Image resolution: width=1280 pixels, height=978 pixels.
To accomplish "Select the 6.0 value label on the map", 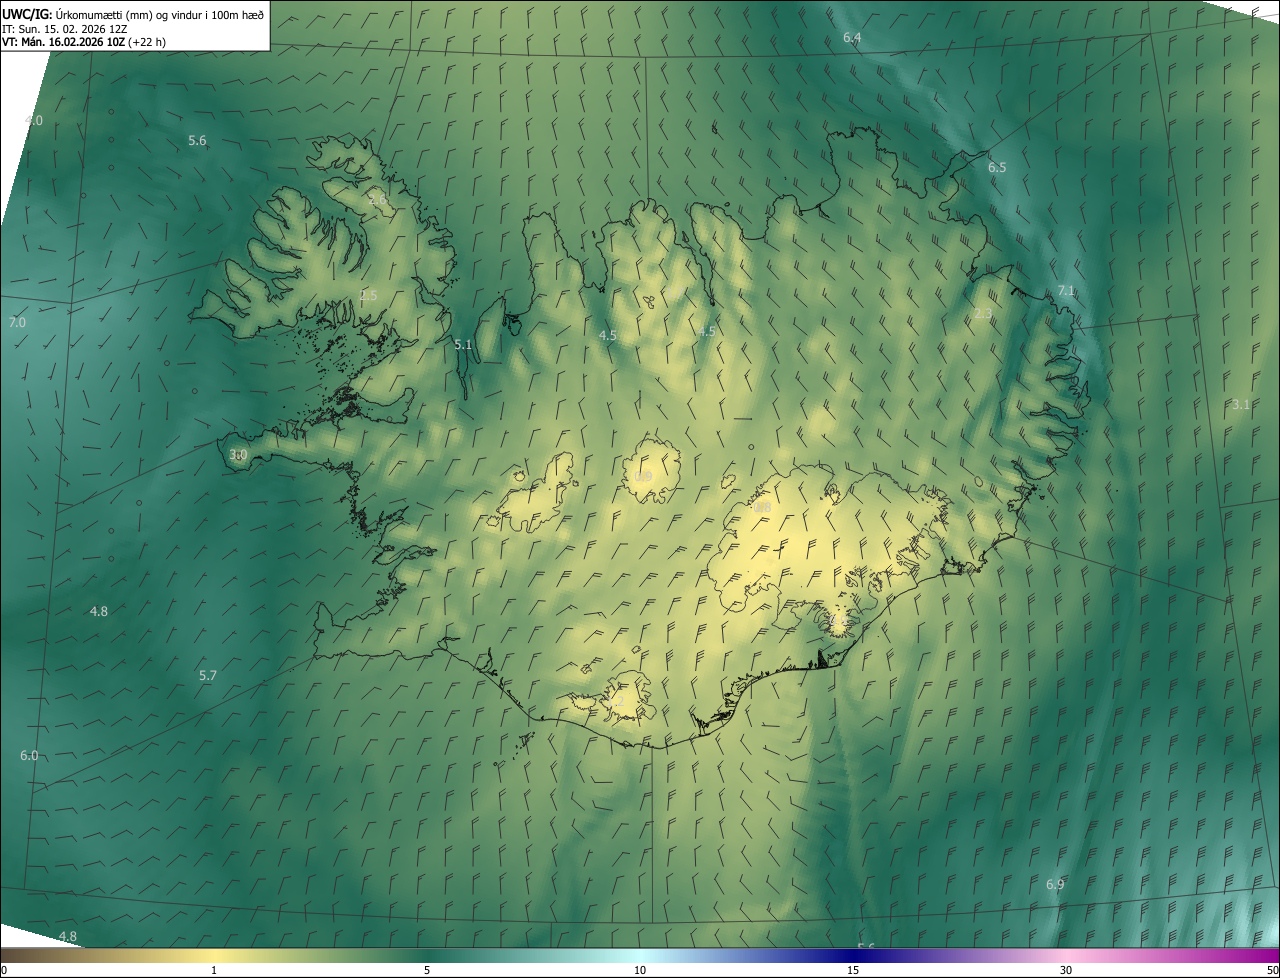I will tap(29, 756).
